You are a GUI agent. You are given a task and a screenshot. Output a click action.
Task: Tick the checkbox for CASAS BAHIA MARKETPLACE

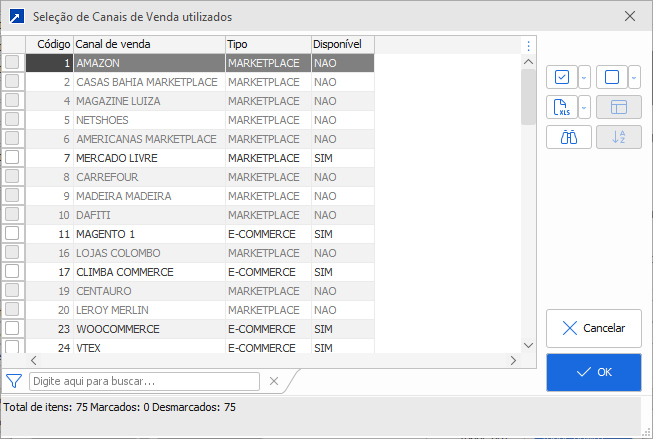pos(12,81)
